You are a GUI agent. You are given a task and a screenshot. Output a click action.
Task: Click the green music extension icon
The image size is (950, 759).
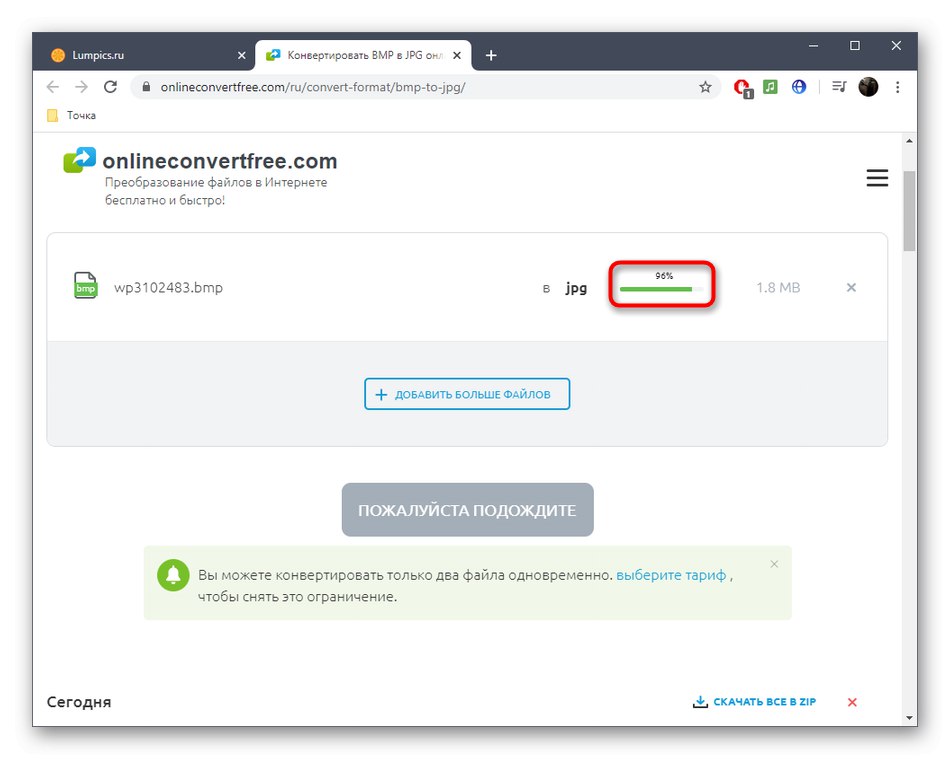[770, 87]
